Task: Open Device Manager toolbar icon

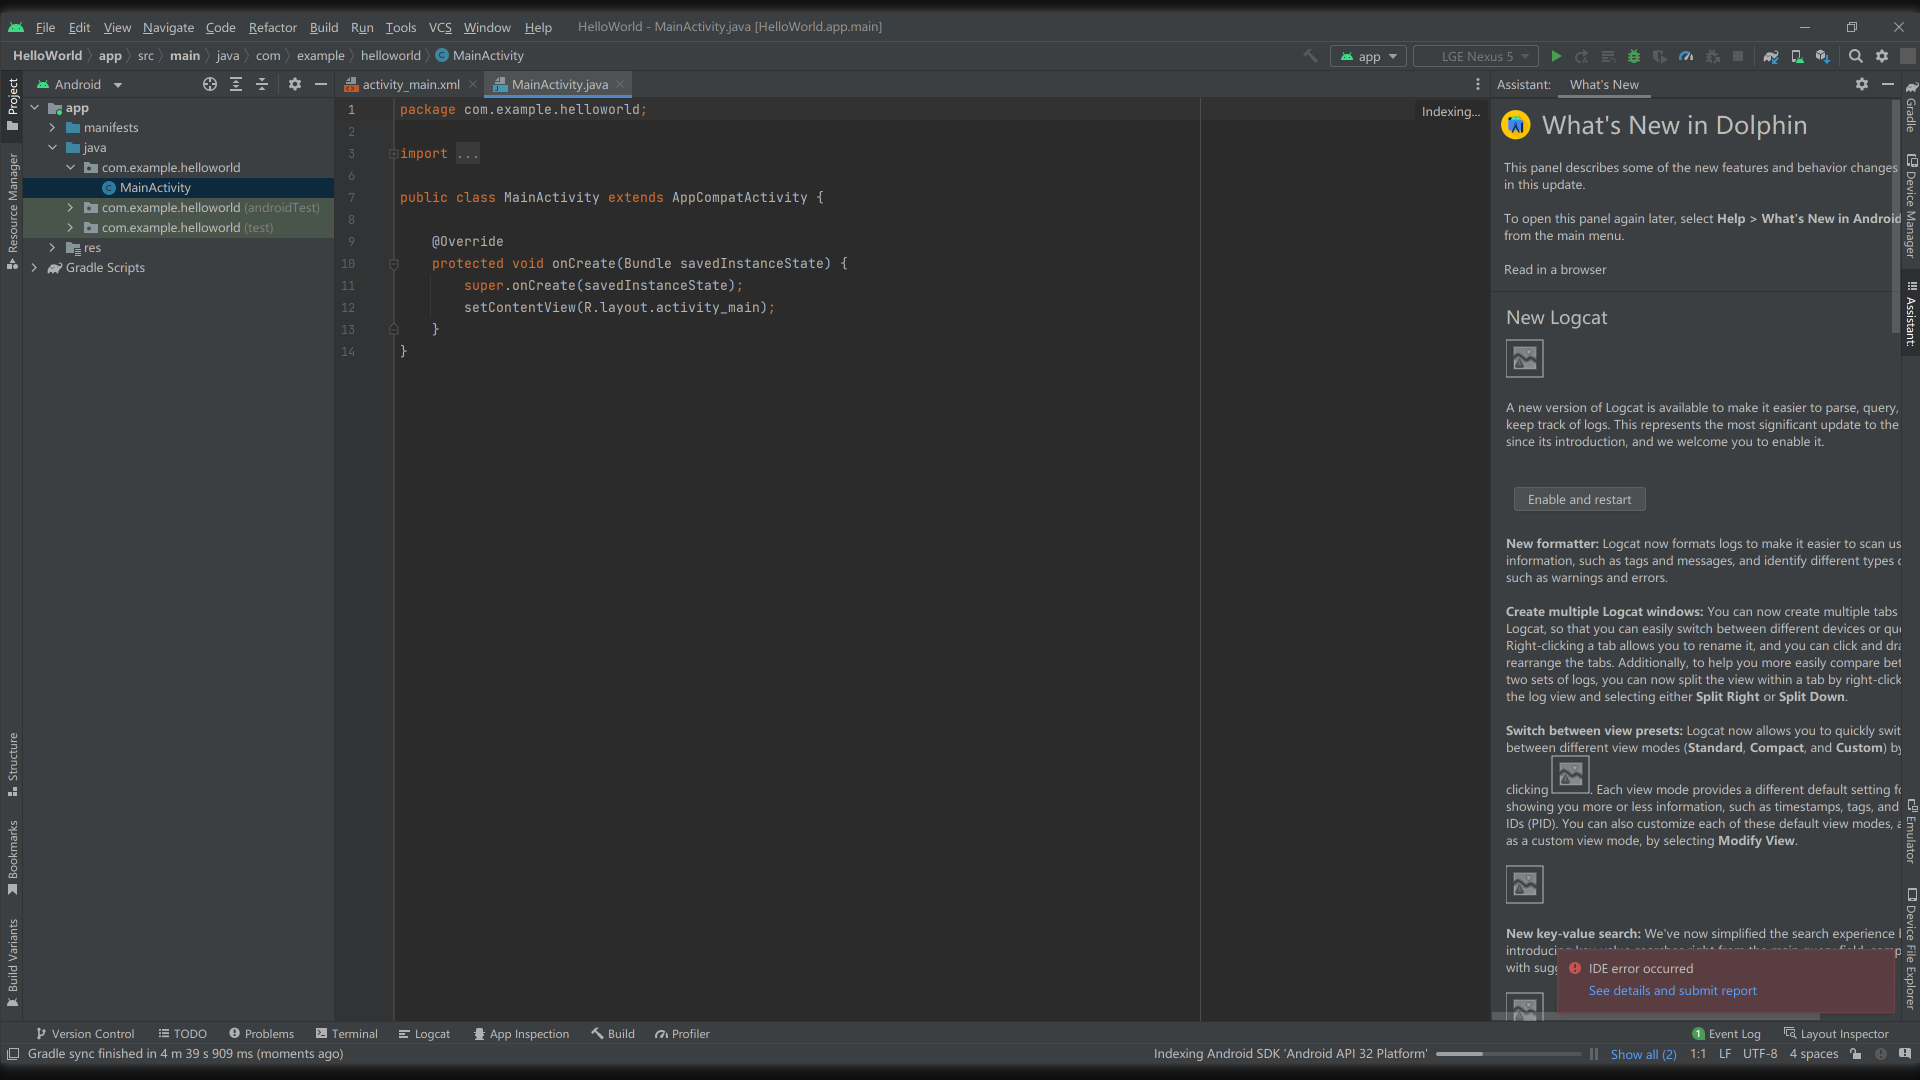Action: coord(1797,57)
